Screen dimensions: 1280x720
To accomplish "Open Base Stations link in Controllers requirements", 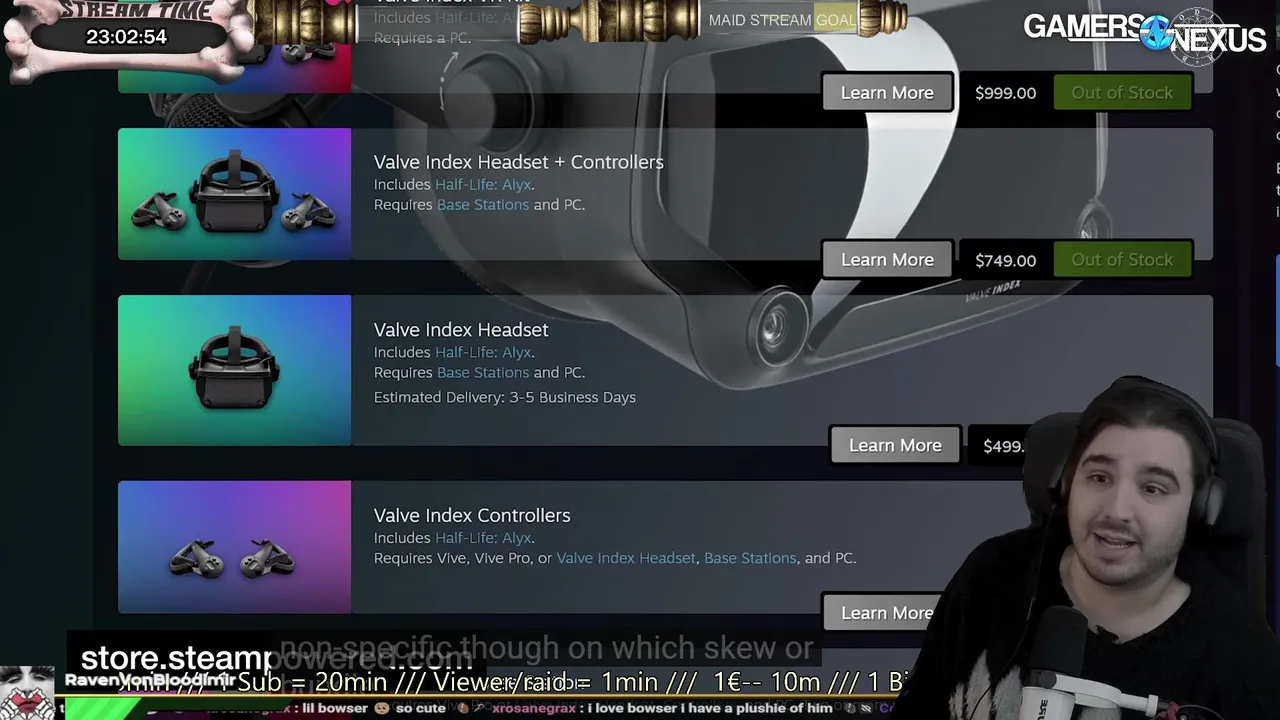I will (750, 558).
